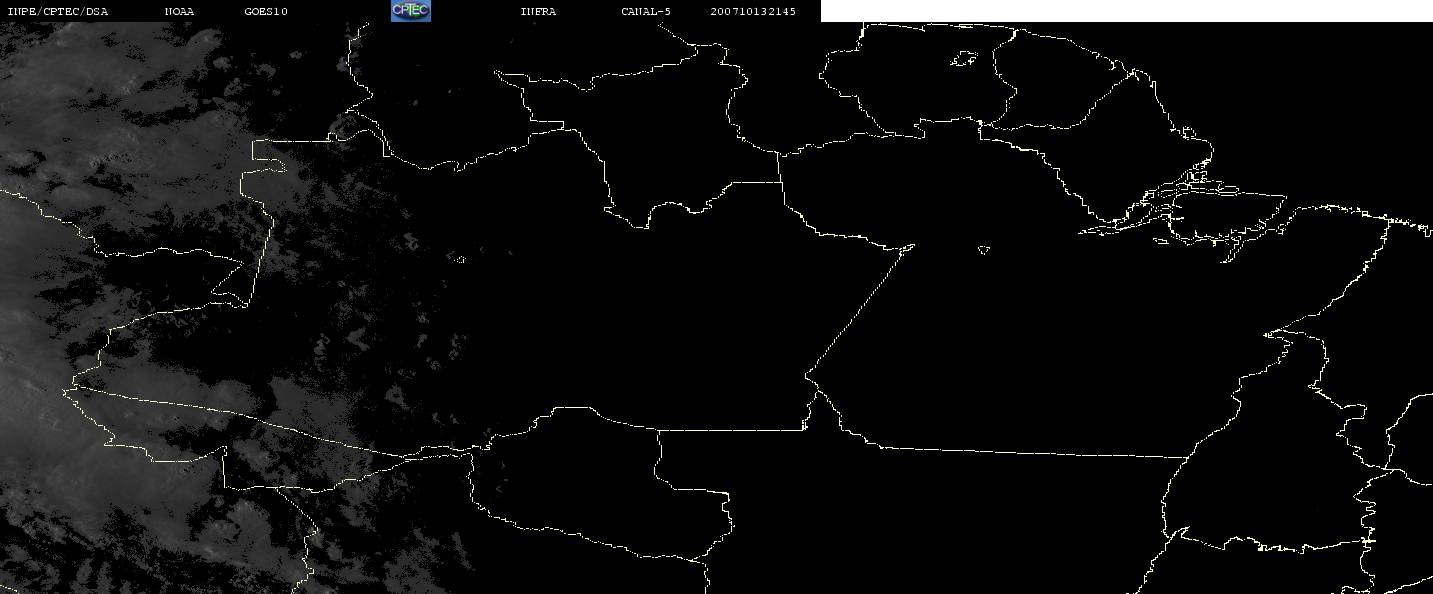The image size is (1433, 594).
Task: Click the CPTEC logo in the header
Action: click(410, 11)
